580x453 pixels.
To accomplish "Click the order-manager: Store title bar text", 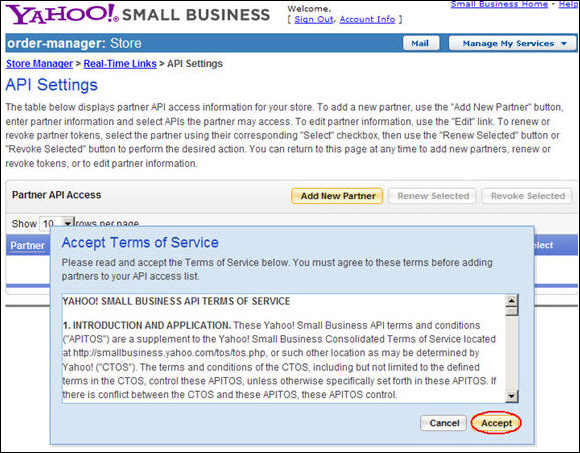I will [x=74, y=43].
